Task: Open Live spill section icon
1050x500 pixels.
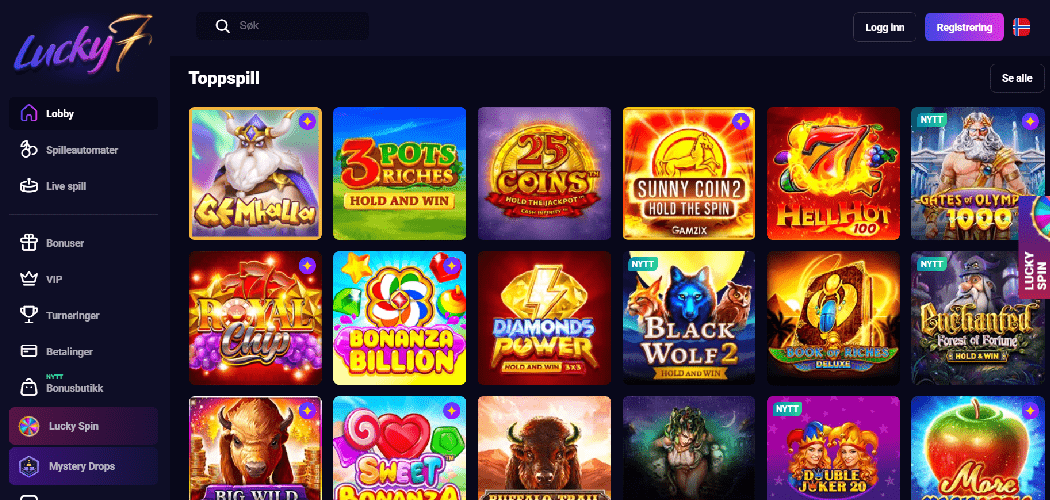Action: point(28,186)
